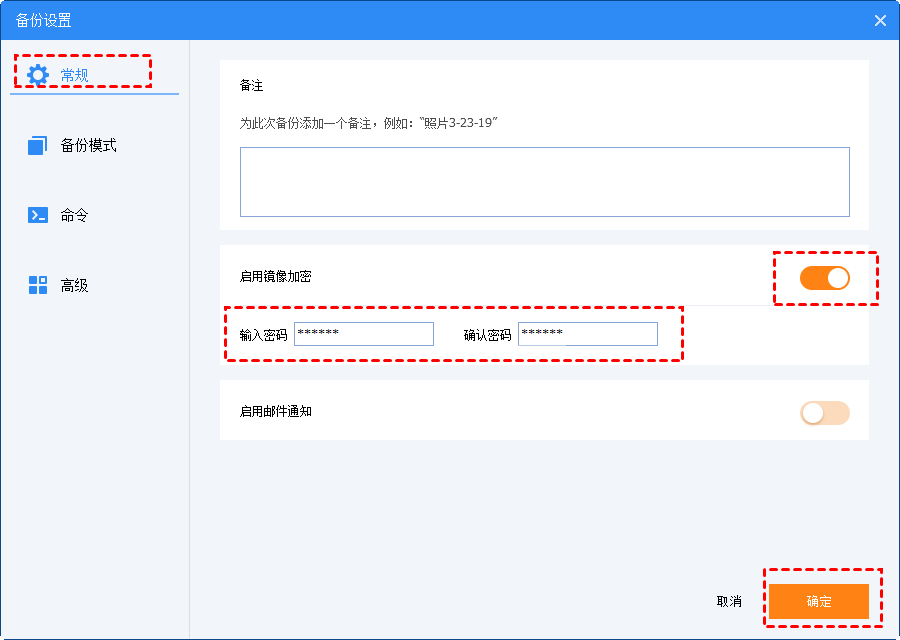Switch to the 常规 tab label
This screenshot has height=640, width=900.
[x=75, y=75]
